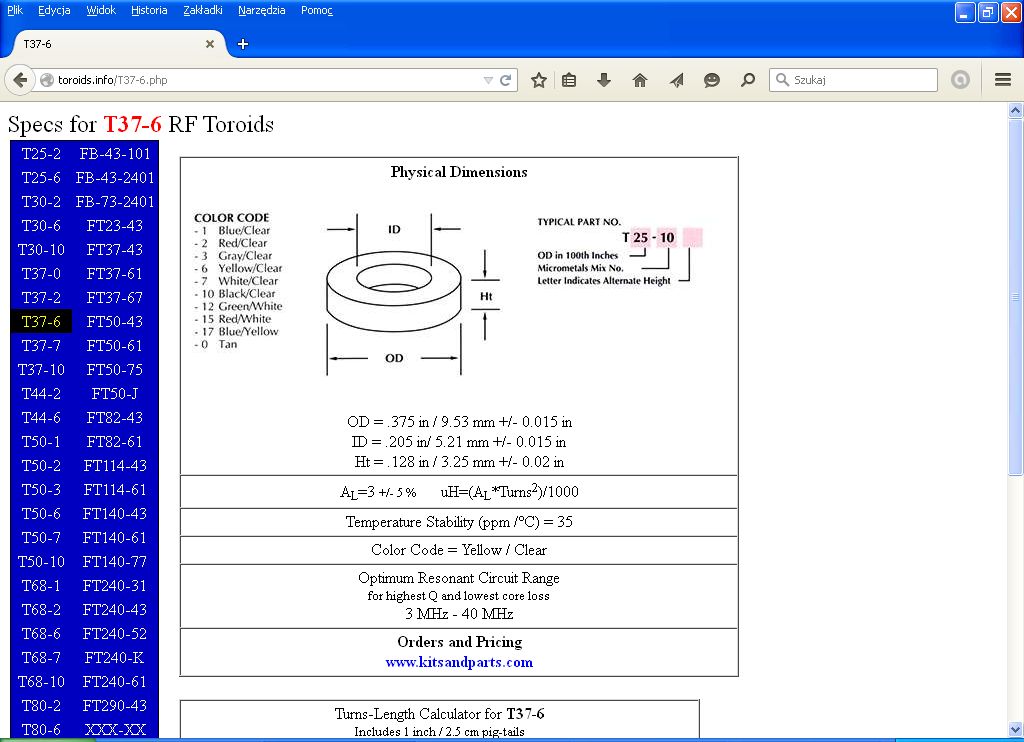Open the Narzędzia menu
1024x742 pixels.
(x=261, y=10)
